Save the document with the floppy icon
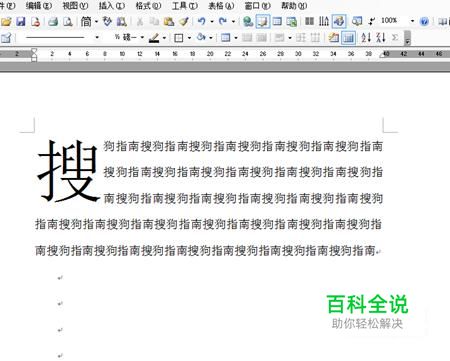The height and width of the screenshot is (361, 450). pos(21,22)
